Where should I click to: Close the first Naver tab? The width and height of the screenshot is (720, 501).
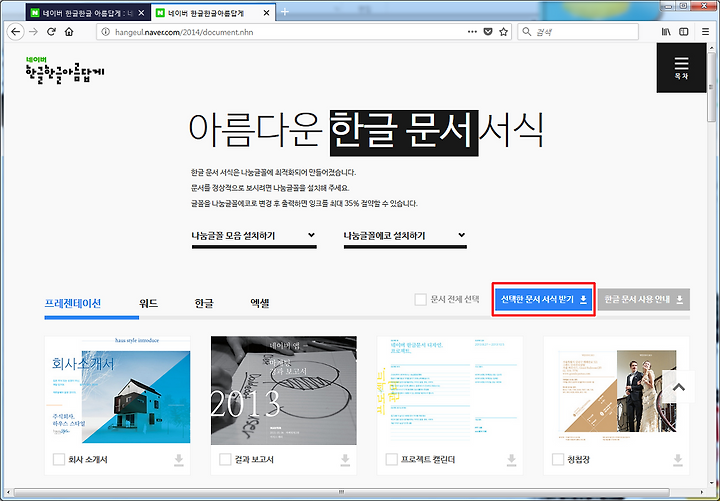[x=141, y=13]
